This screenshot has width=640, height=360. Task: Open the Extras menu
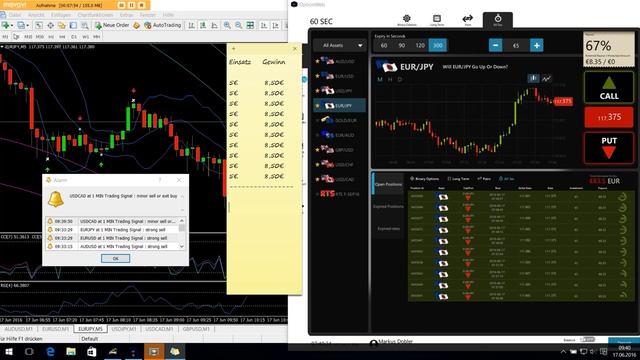pyautogui.click(x=126, y=15)
